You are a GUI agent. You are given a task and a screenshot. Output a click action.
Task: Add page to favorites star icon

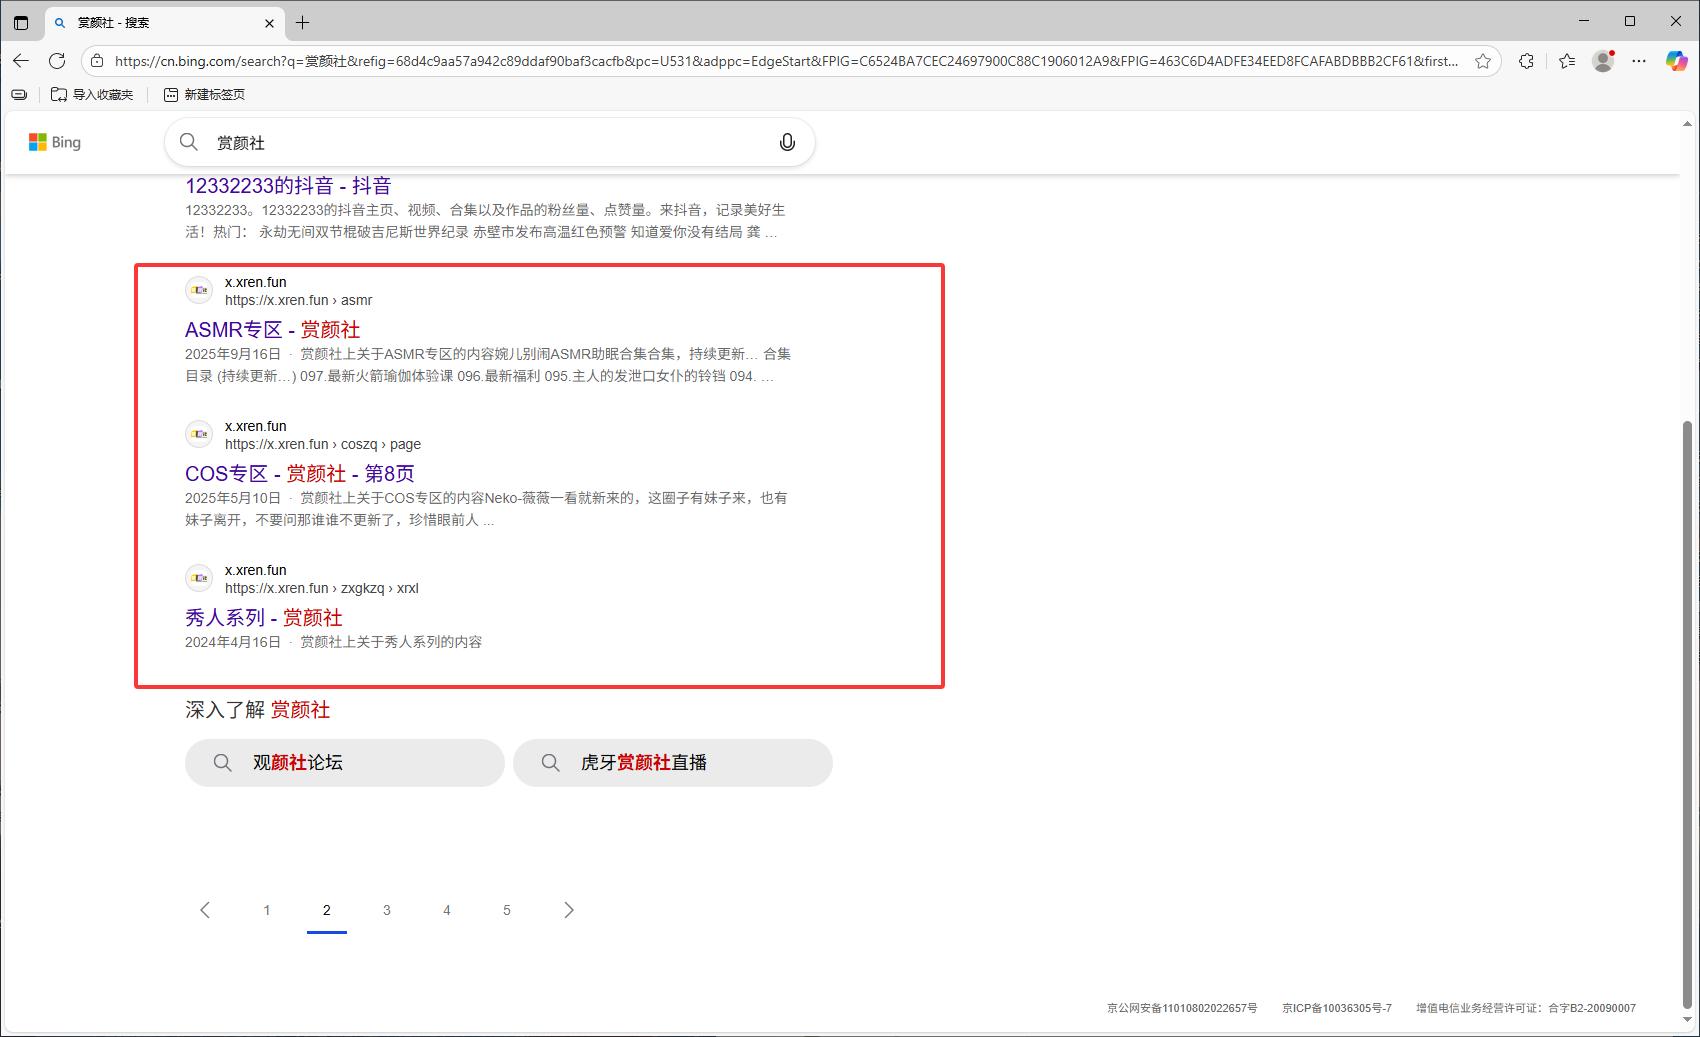click(1483, 61)
